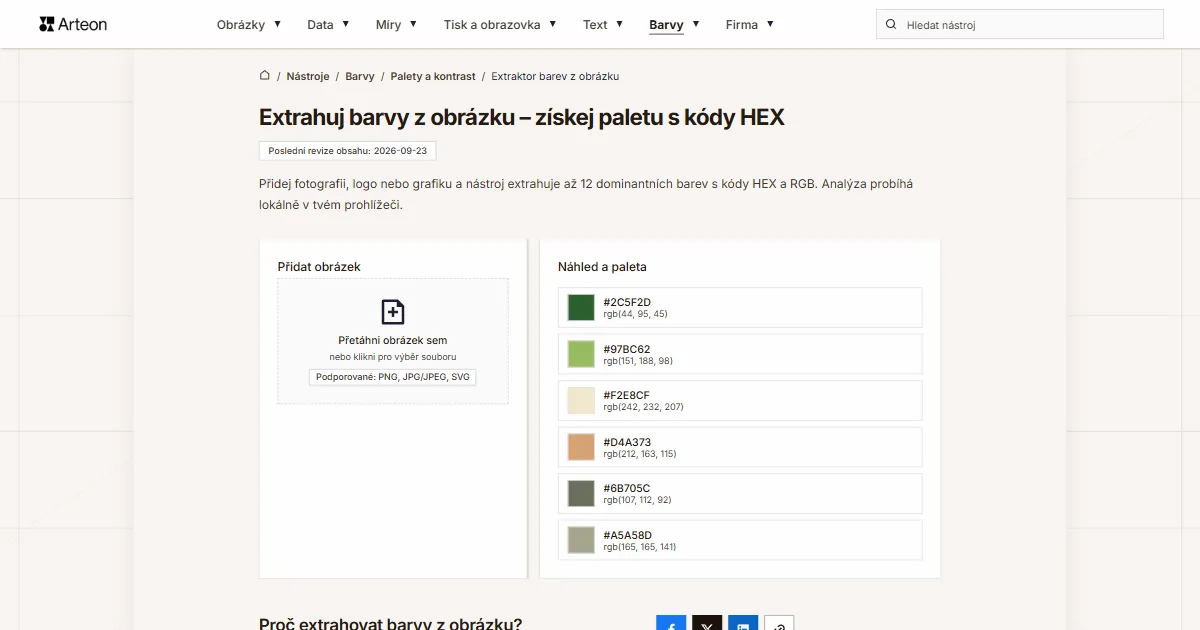Click the Hledat nástroj search field

click(1020, 25)
